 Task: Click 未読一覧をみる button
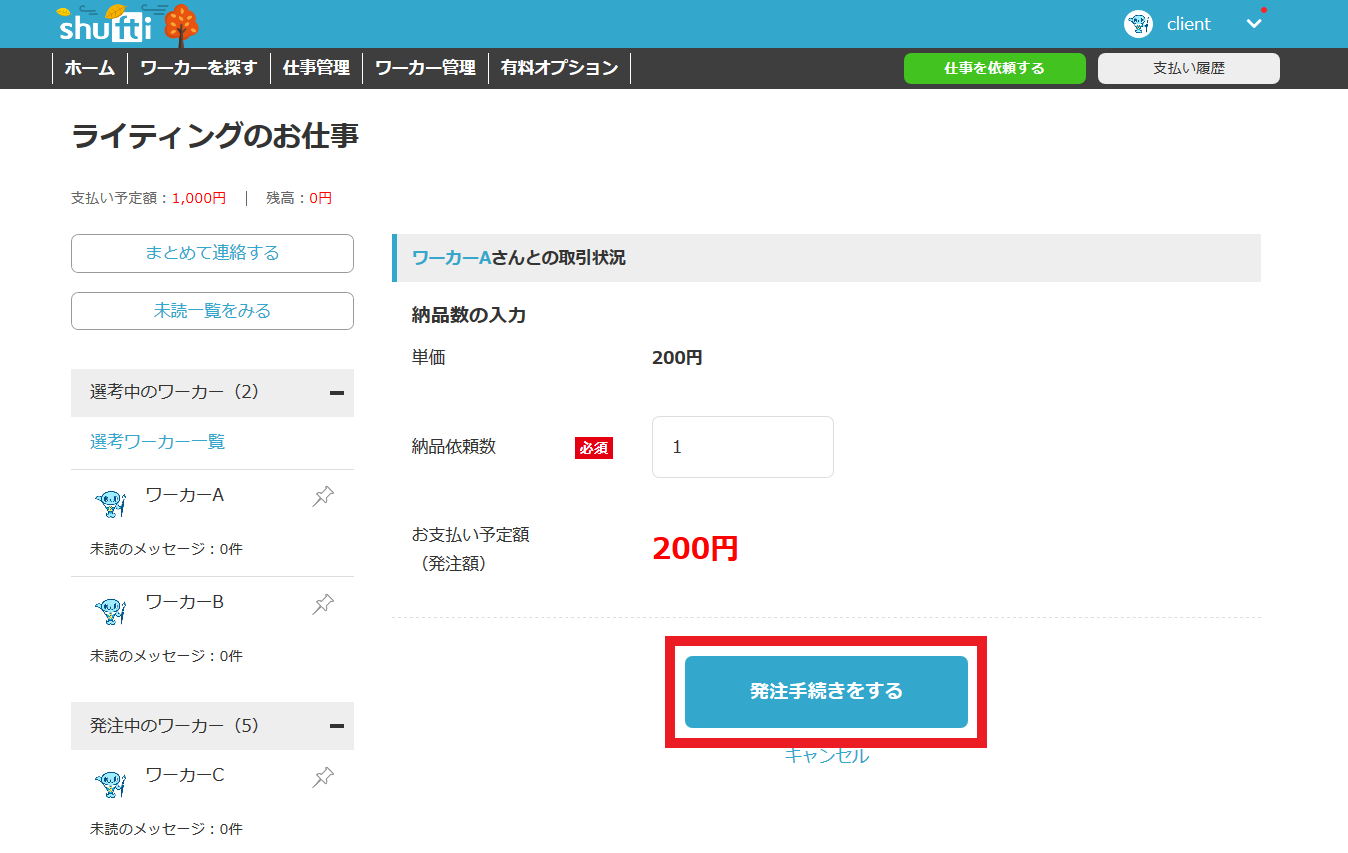(x=212, y=311)
